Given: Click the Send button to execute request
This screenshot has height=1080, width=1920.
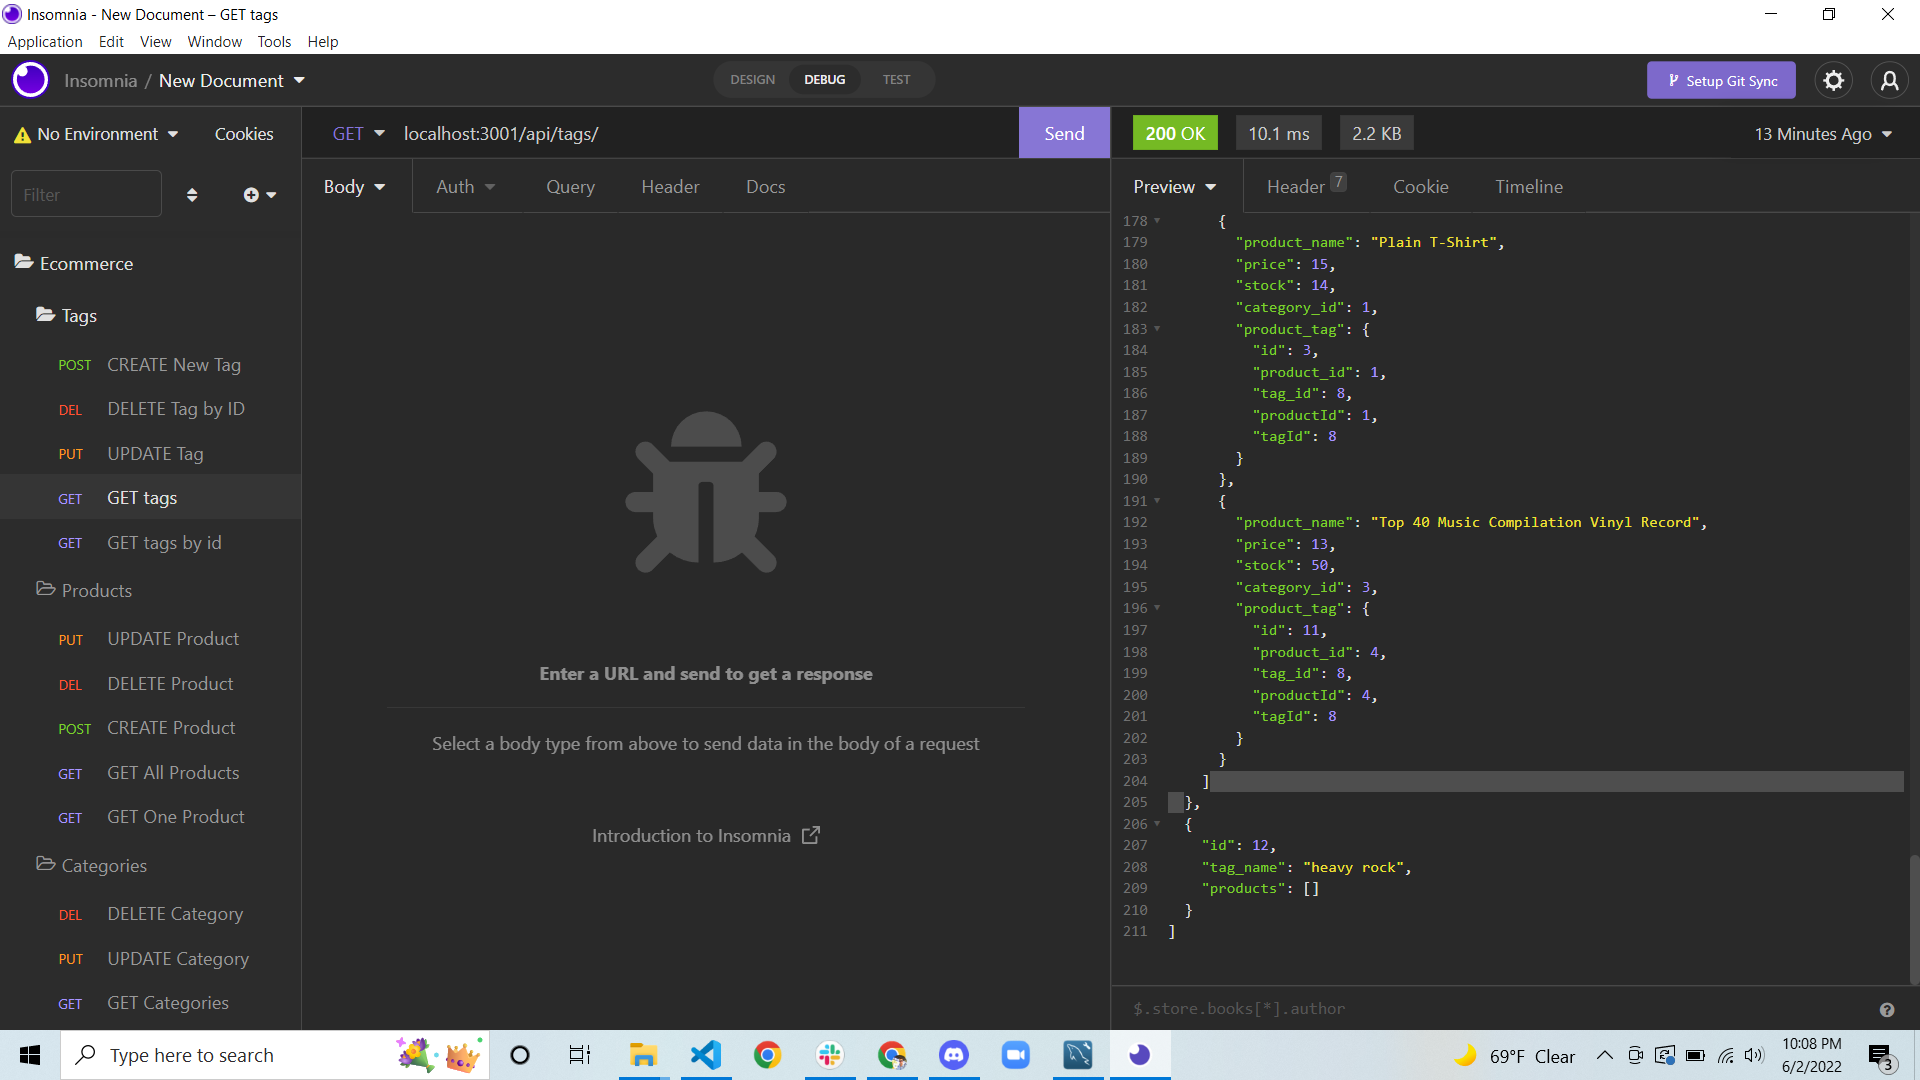Looking at the screenshot, I should [x=1064, y=133].
